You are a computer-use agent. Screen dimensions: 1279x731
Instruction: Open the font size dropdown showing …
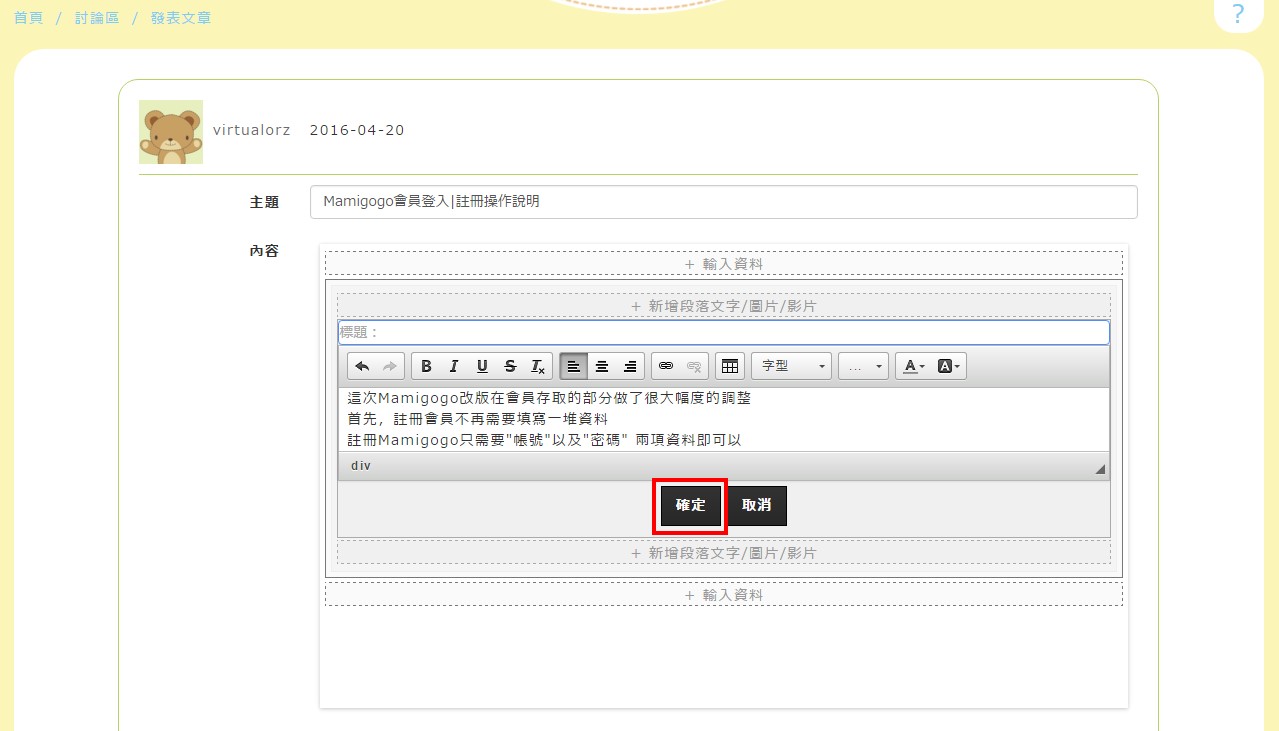[863, 366]
